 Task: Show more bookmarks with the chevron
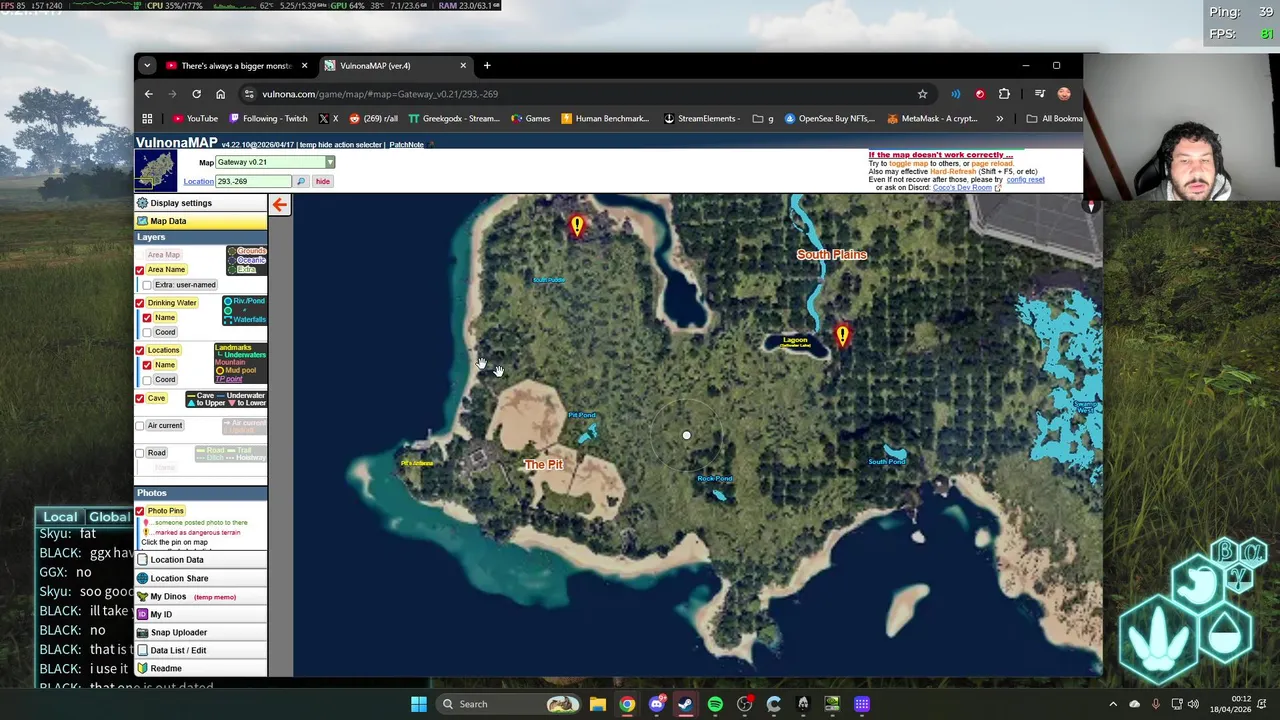pos(999,119)
